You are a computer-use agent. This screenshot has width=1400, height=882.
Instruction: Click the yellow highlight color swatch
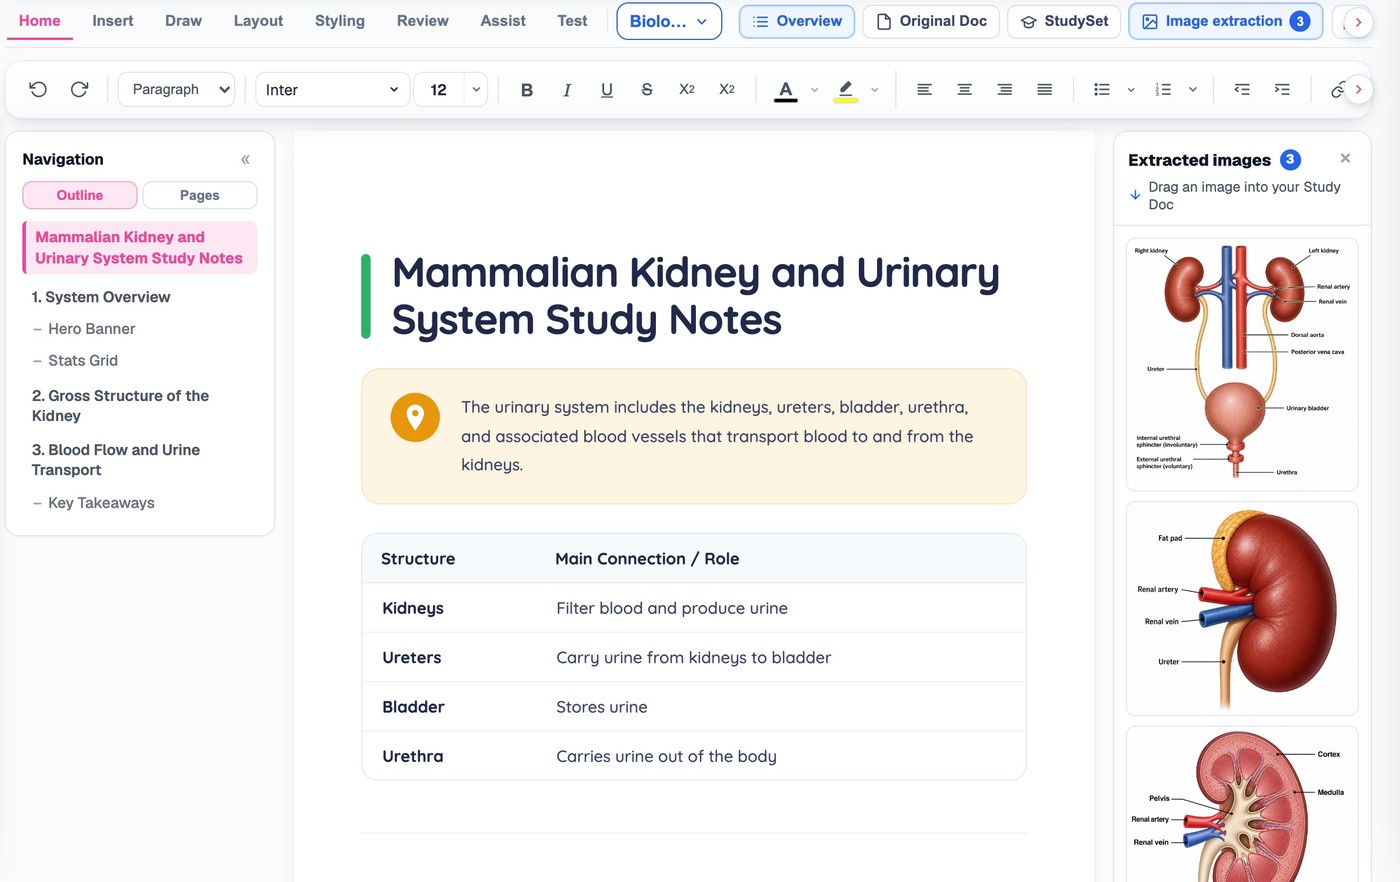846,90
